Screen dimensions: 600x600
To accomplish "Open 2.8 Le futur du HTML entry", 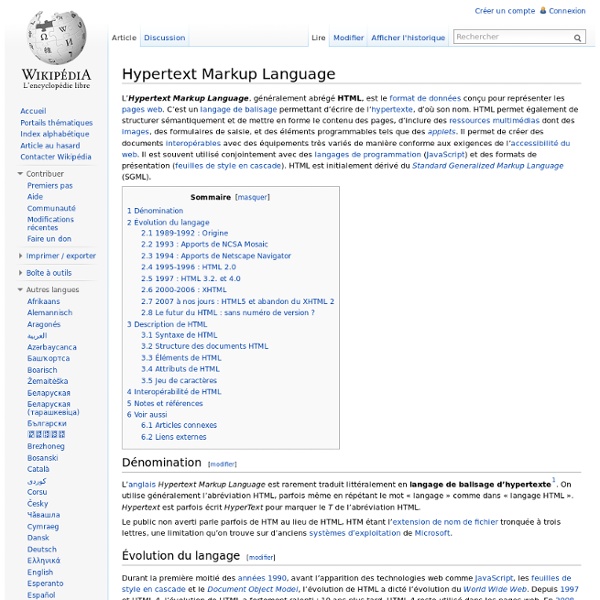I will 228,313.
